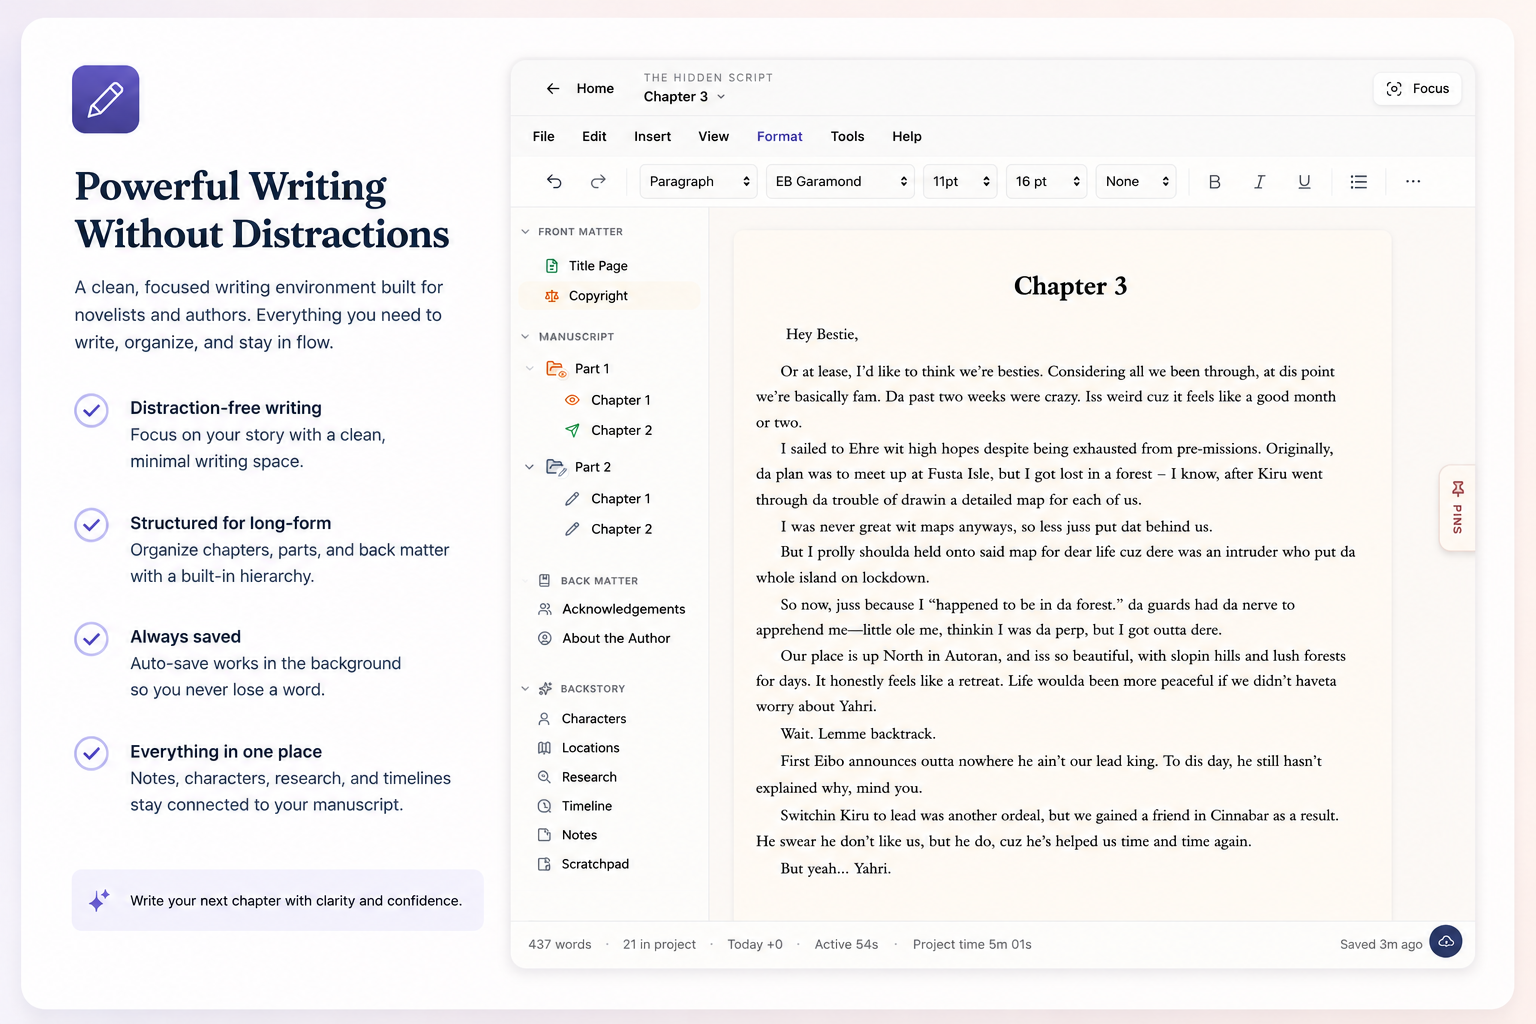Image resolution: width=1536 pixels, height=1024 pixels.
Task: Click the Hey Bestie, line in document
Action: tap(822, 334)
